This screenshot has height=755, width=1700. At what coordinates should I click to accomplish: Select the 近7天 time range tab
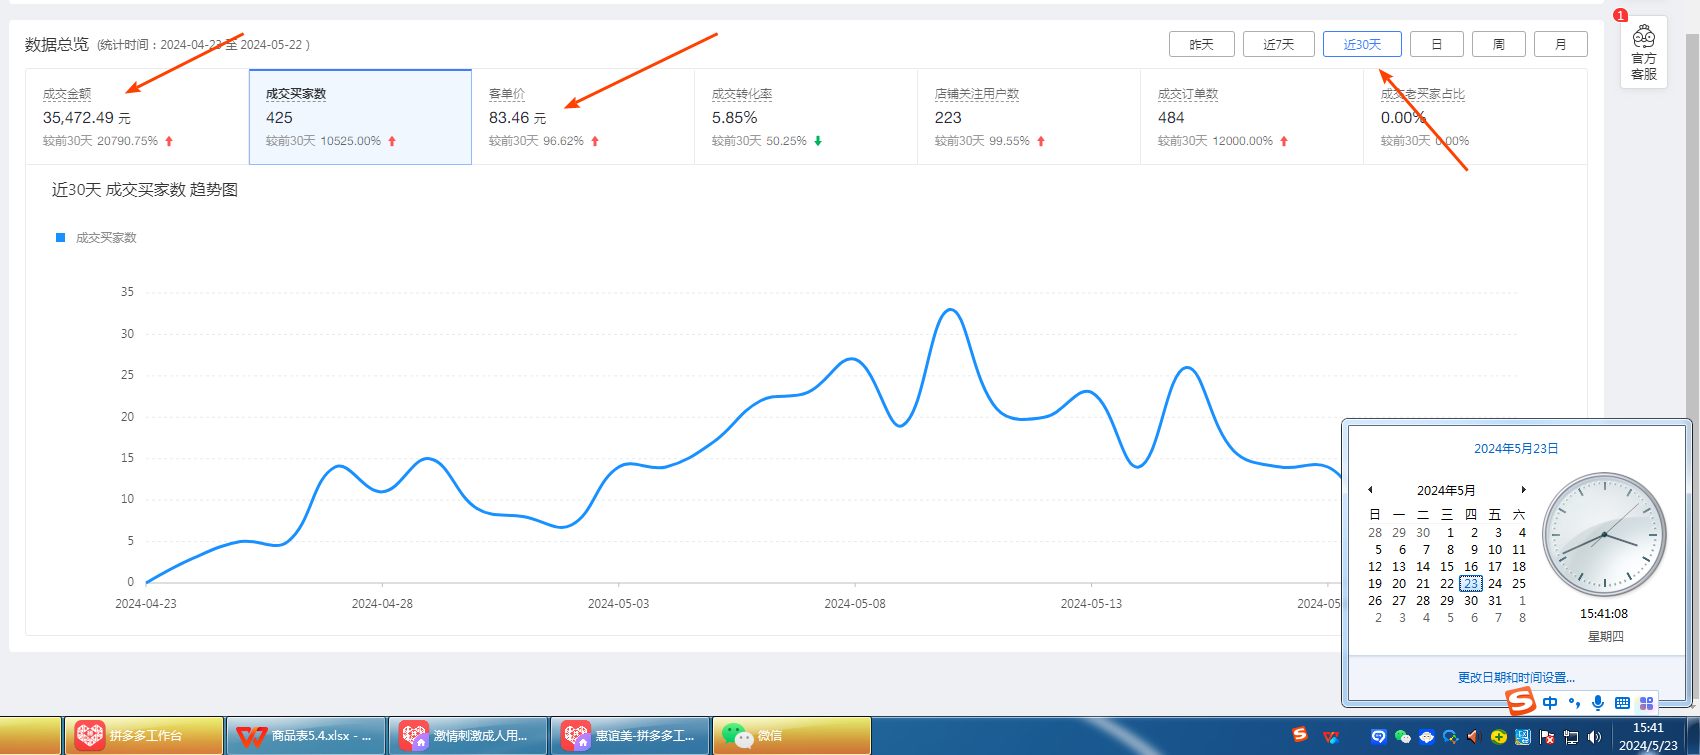(1278, 44)
